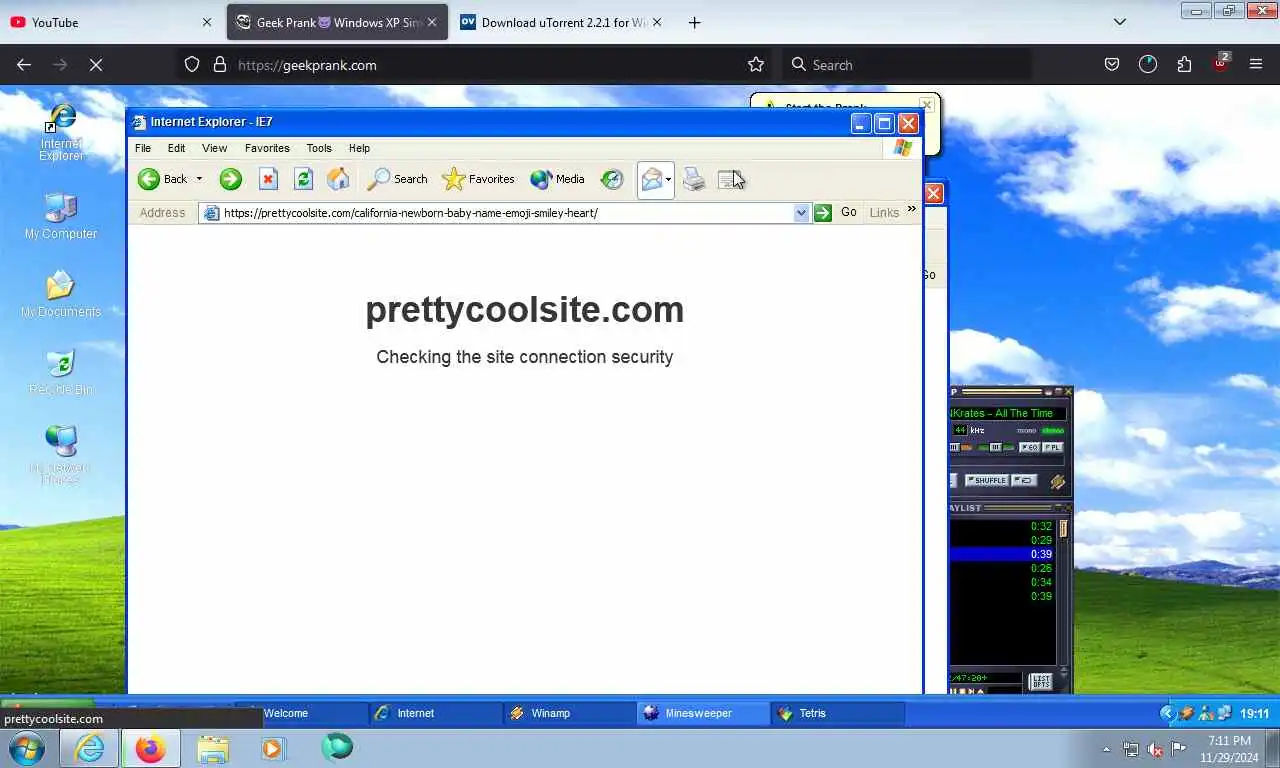Expand the IE address bar dropdown
Image resolution: width=1280 pixels, height=768 pixels.
point(801,212)
